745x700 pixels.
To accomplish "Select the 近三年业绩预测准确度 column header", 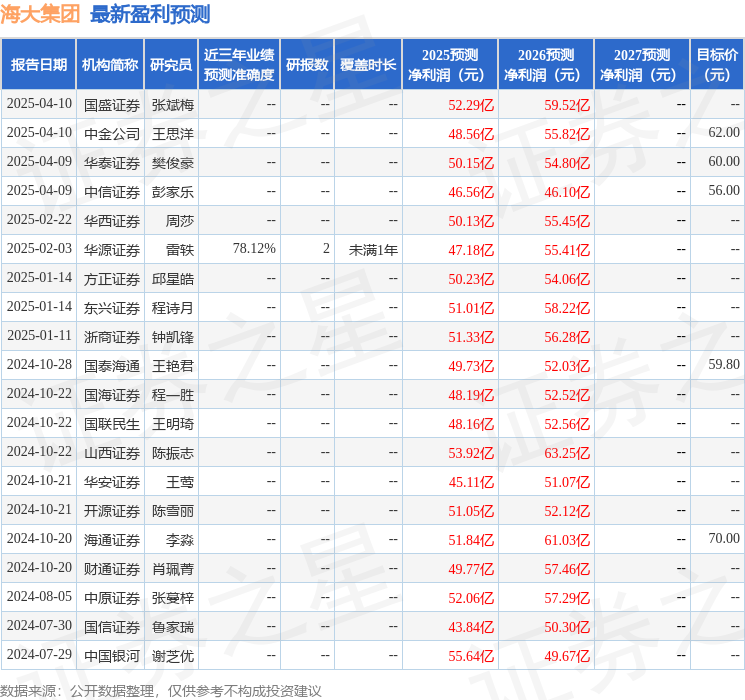I will pyautogui.click(x=238, y=65).
